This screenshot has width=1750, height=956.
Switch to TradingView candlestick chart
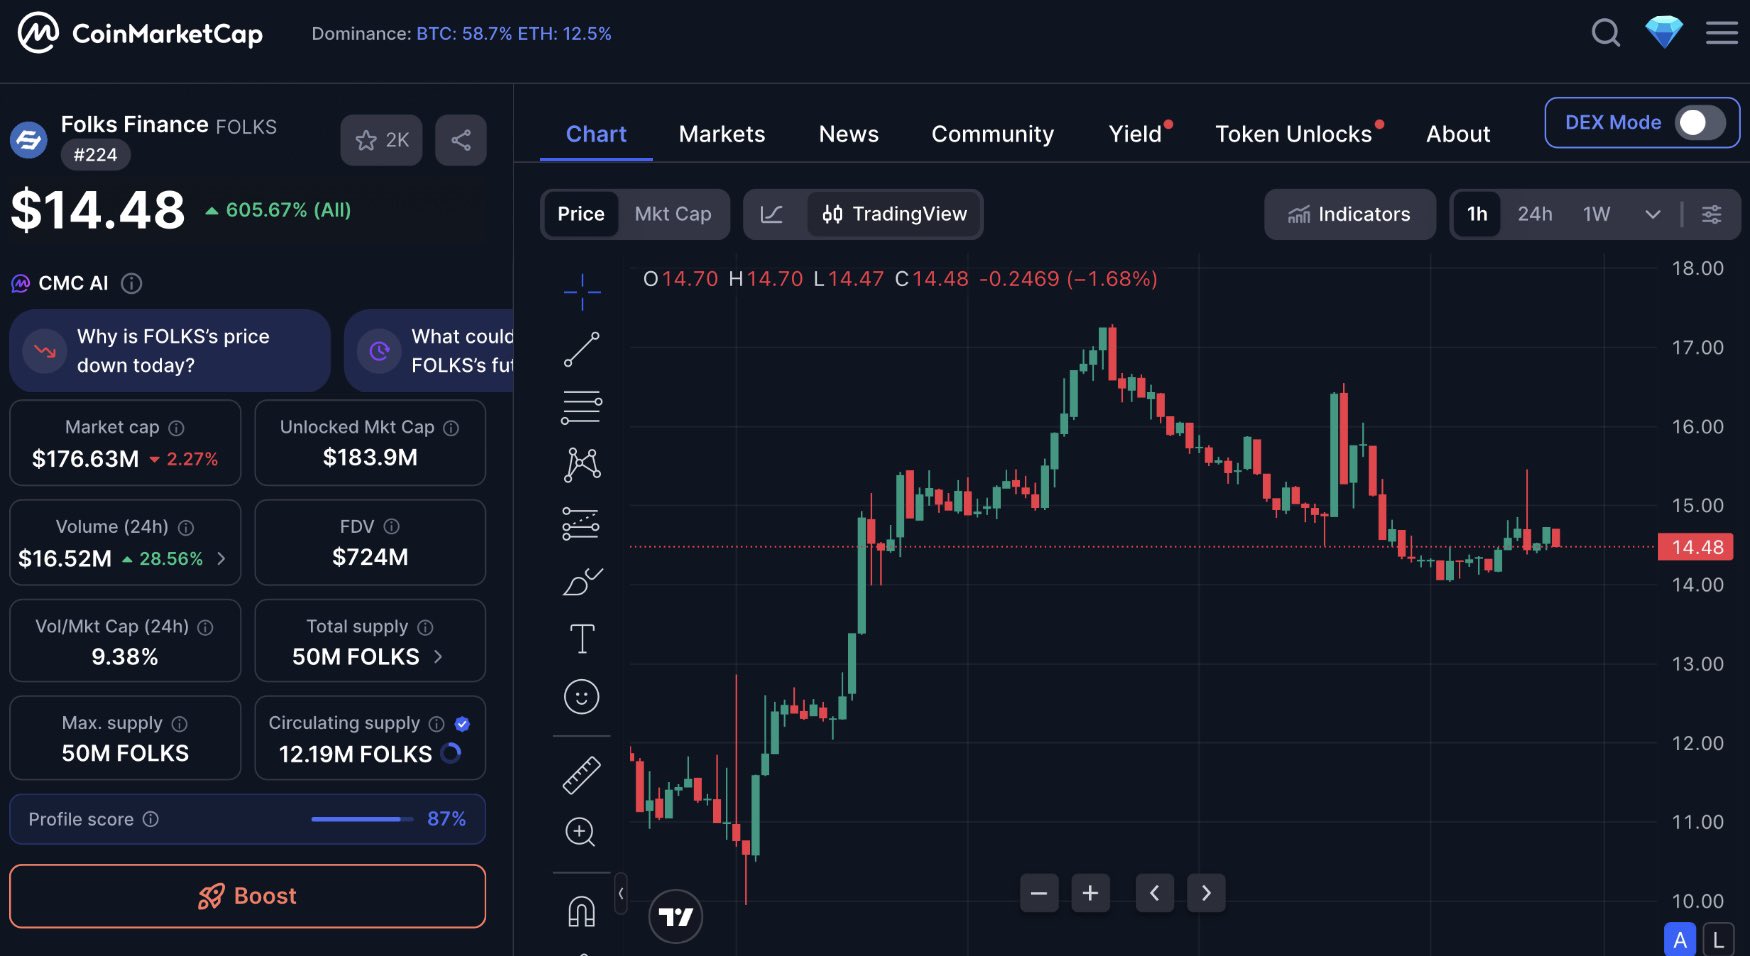(895, 214)
